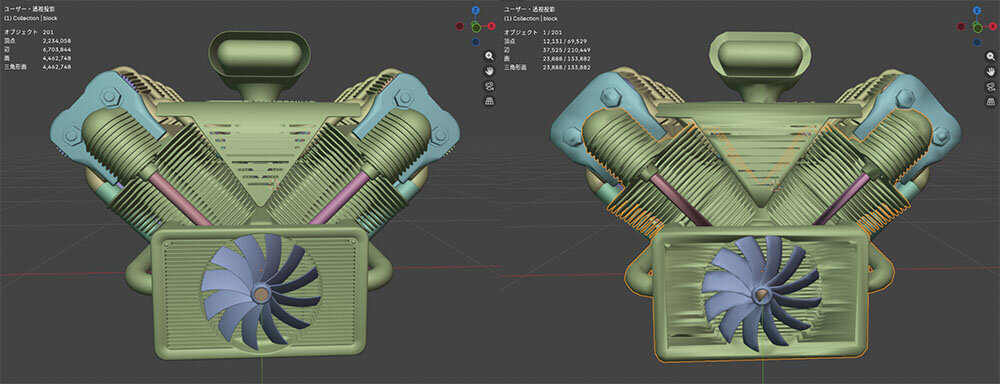Click the zoom magnifier icon in right viewport
Screen dimensions: 1000x384
point(990,56)
